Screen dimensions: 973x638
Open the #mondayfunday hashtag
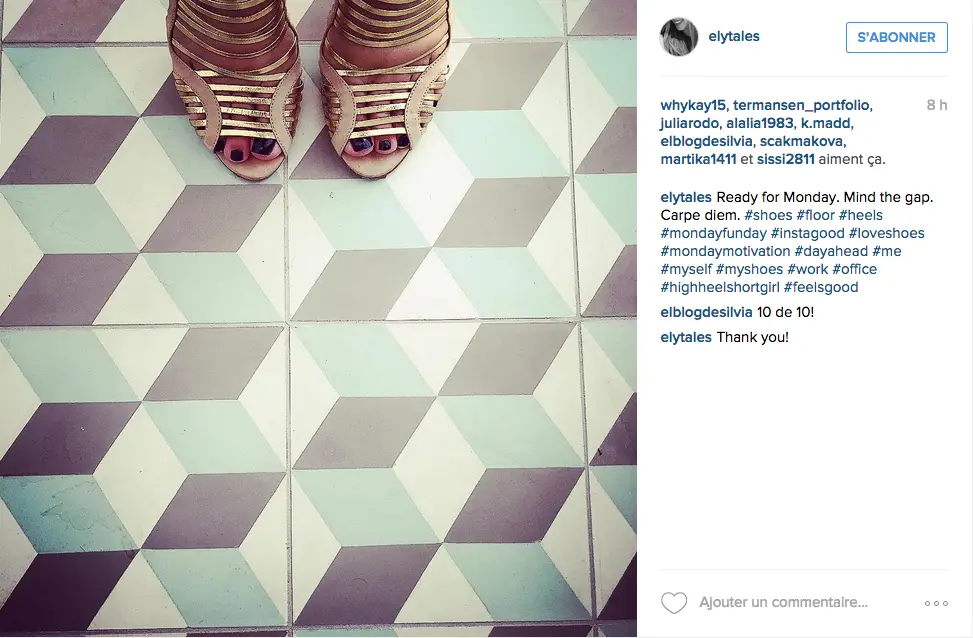pos(714,233)
